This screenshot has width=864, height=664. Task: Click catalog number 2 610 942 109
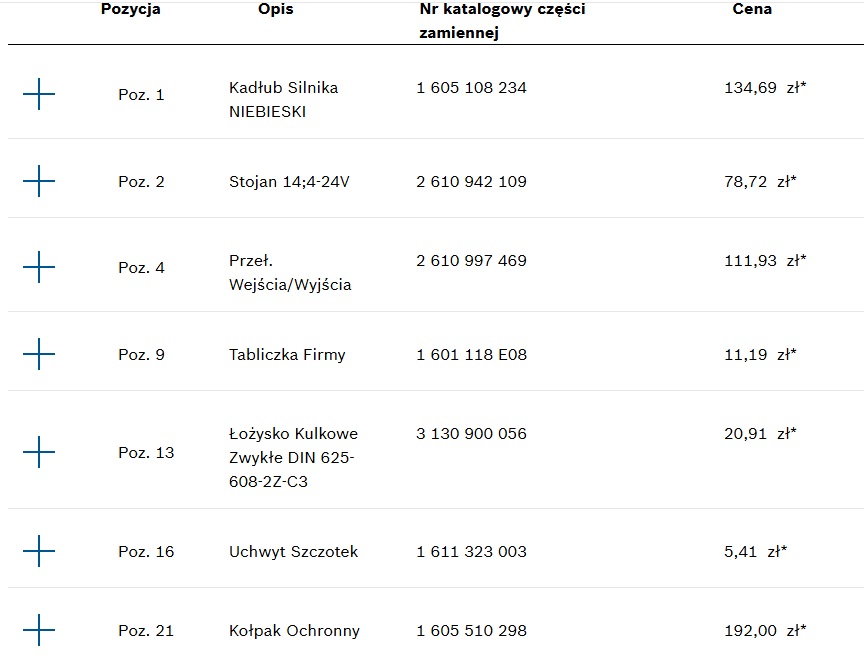(471, 182)
